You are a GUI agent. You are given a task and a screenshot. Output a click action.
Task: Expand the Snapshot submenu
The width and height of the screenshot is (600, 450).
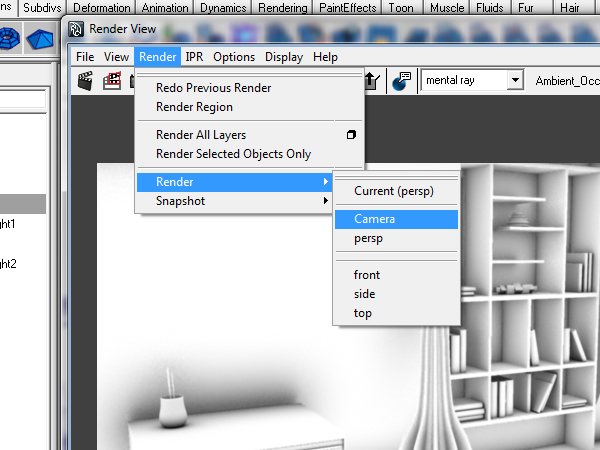[233, 201]
